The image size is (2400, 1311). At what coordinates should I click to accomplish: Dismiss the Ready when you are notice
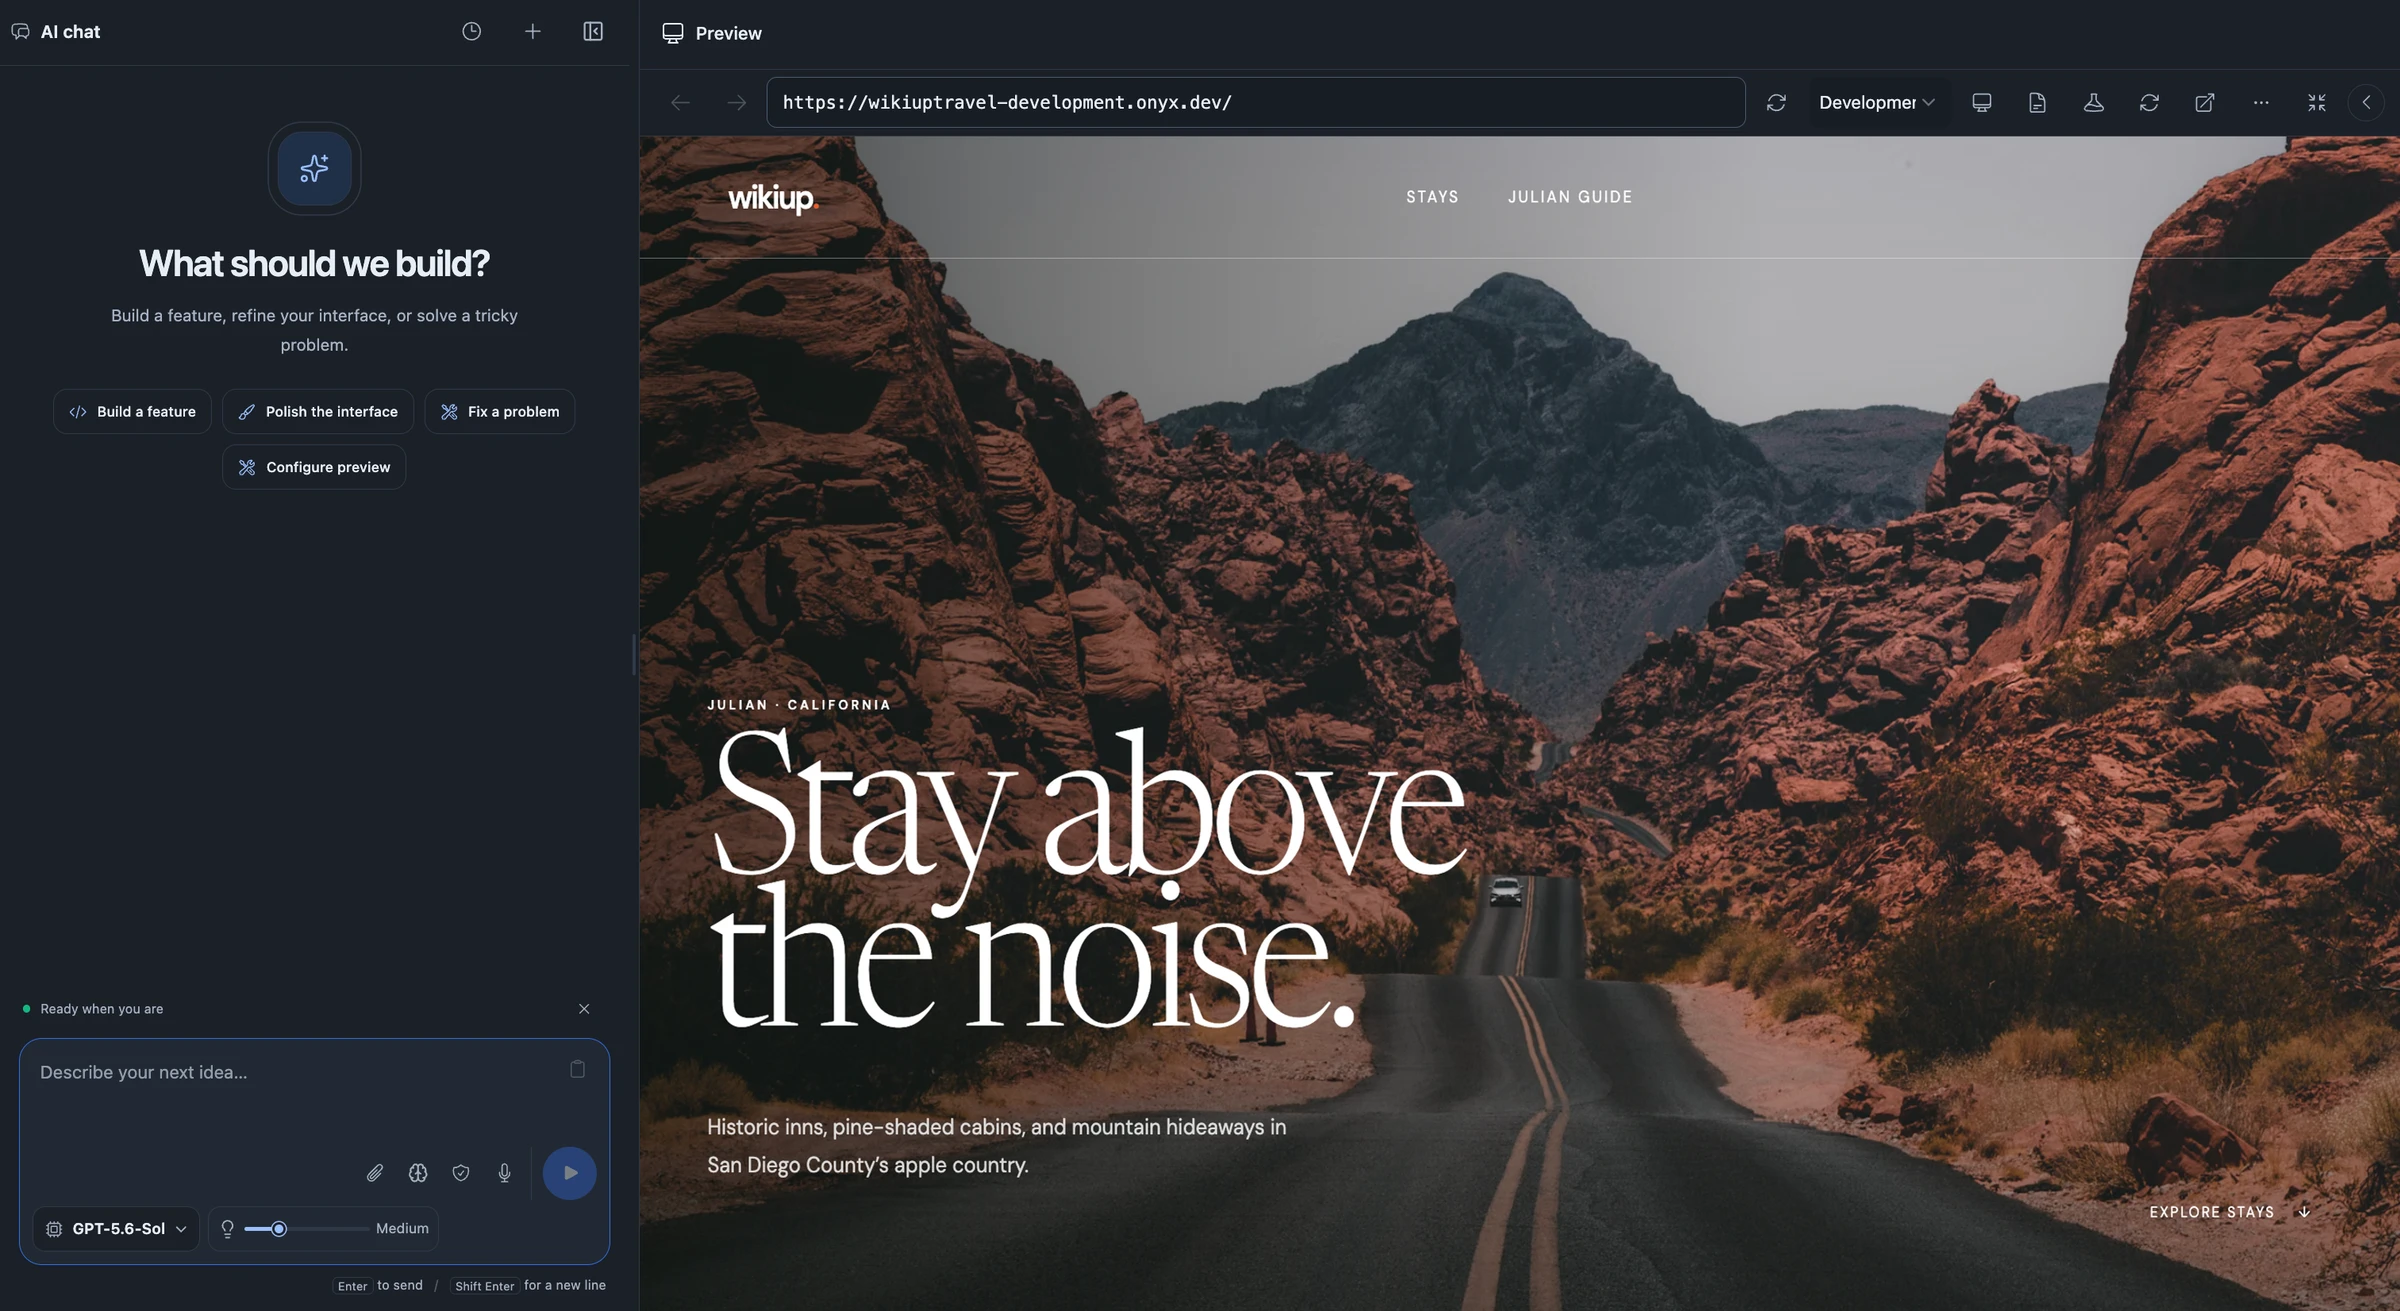pos(584,1009)
